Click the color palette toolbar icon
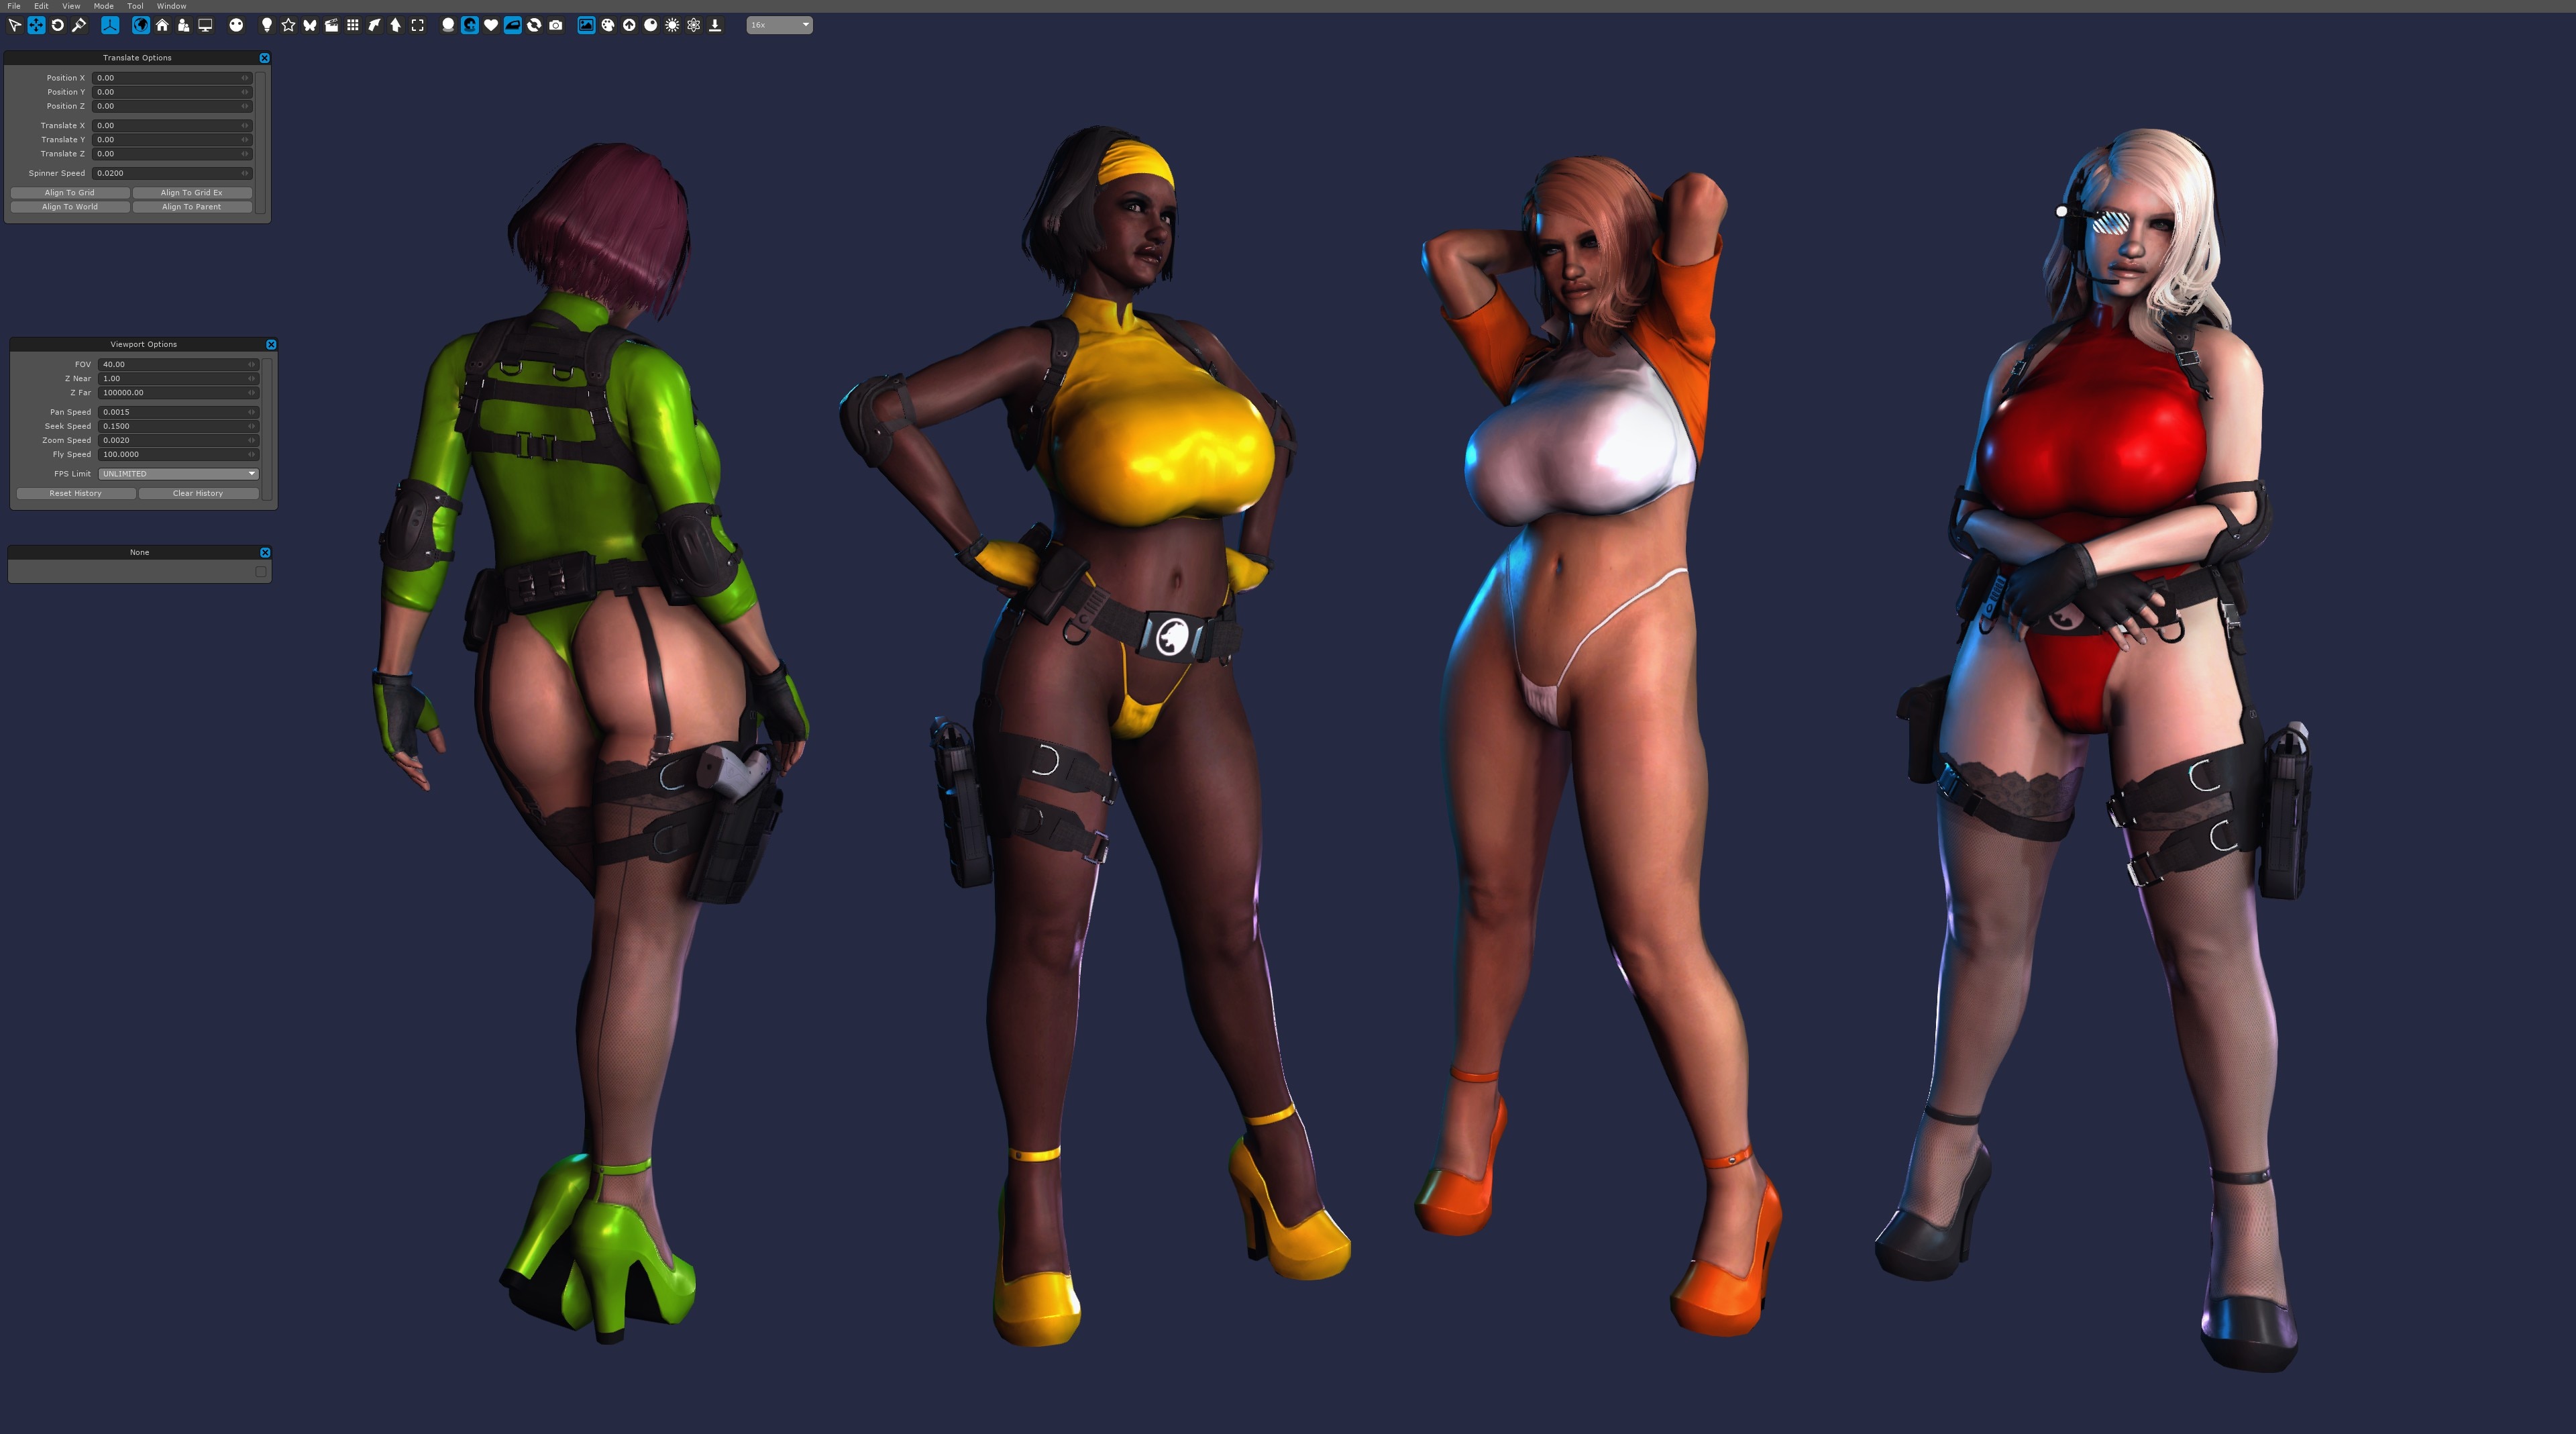2576x1434 pixels. pos(607,25)
